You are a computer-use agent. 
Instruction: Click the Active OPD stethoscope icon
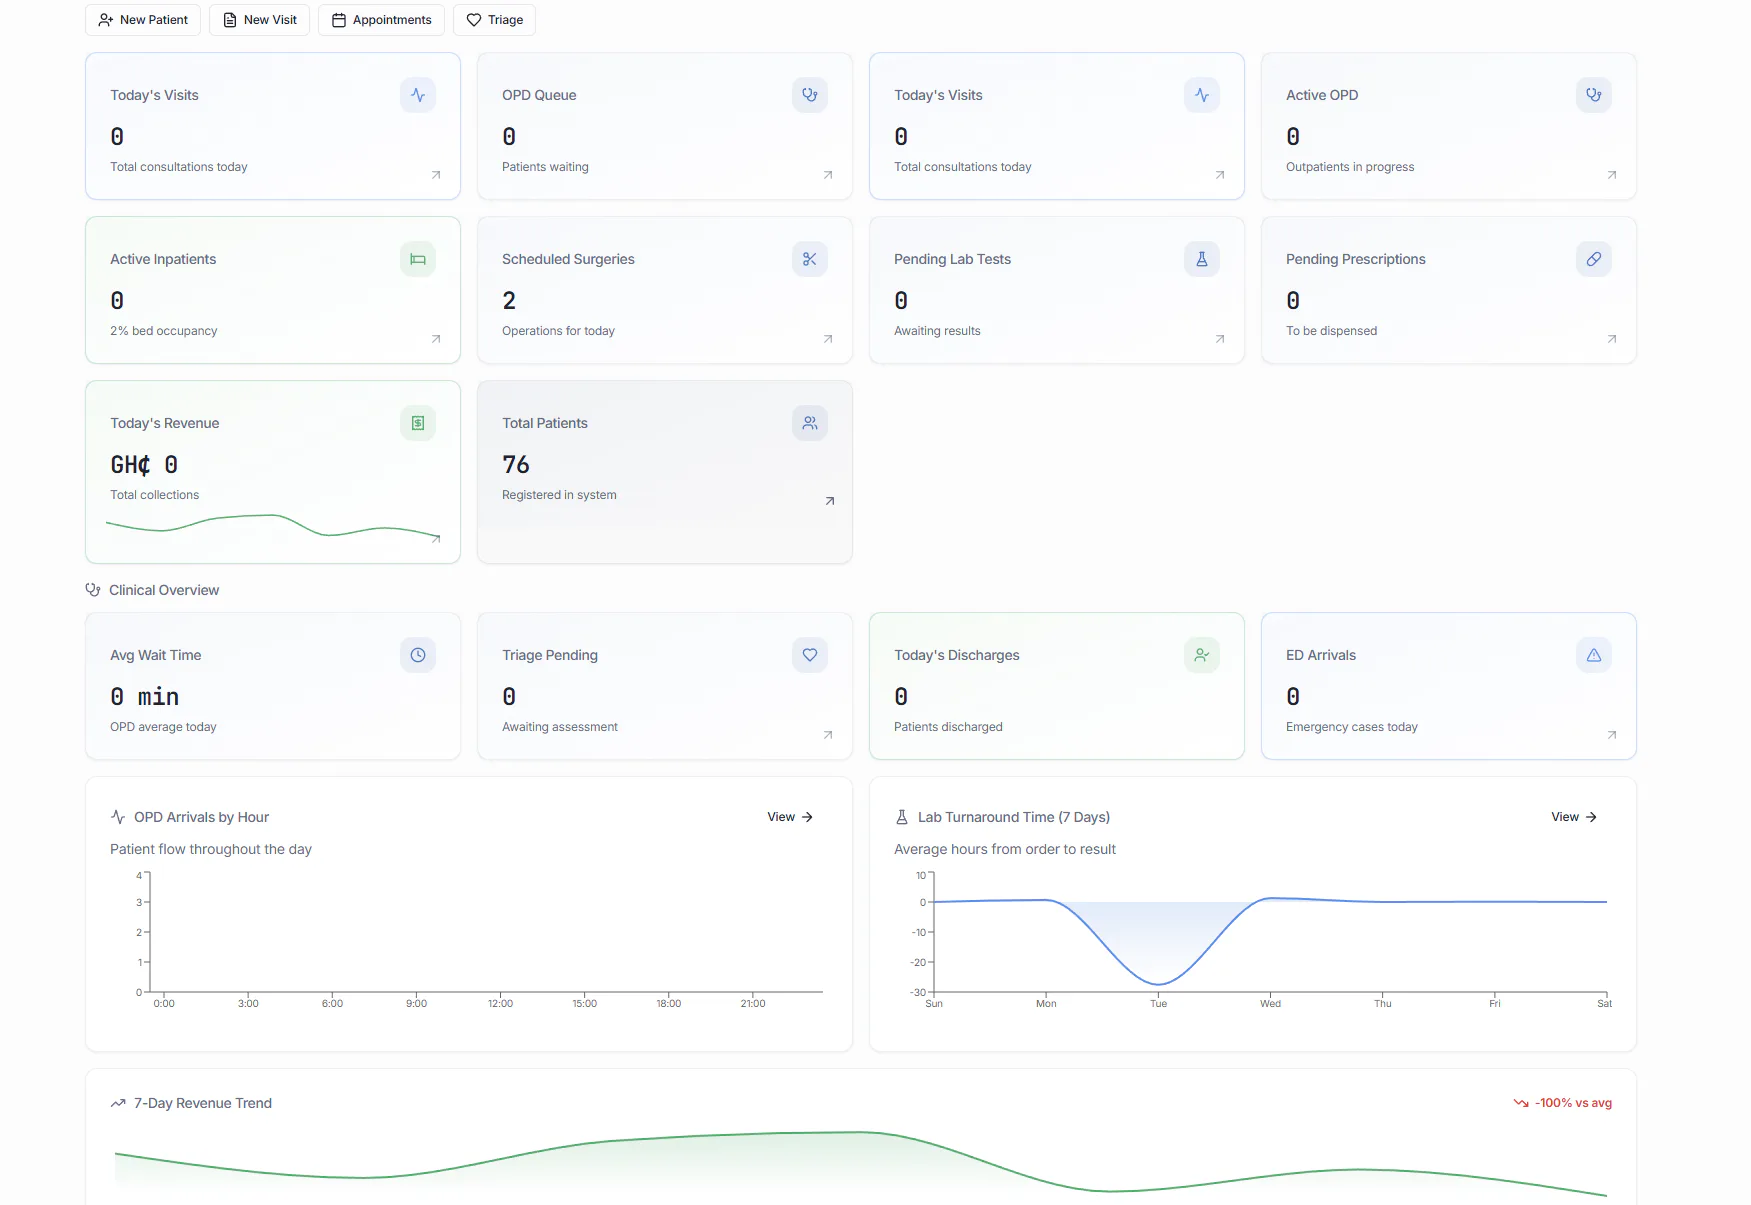click(x=1594, y=95)
